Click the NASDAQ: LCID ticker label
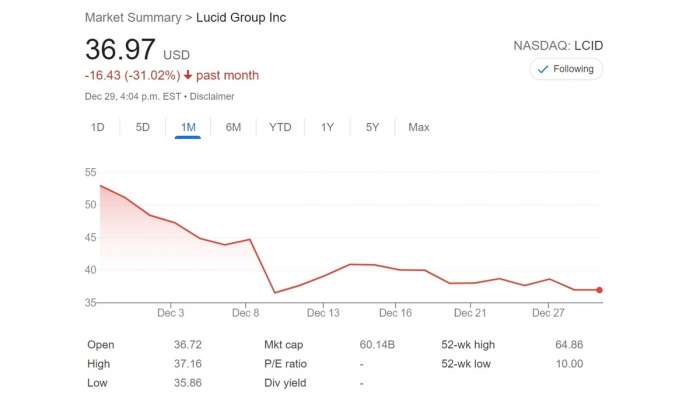The width and height of the screenshot is (700, 394). [x=558, y=46]
